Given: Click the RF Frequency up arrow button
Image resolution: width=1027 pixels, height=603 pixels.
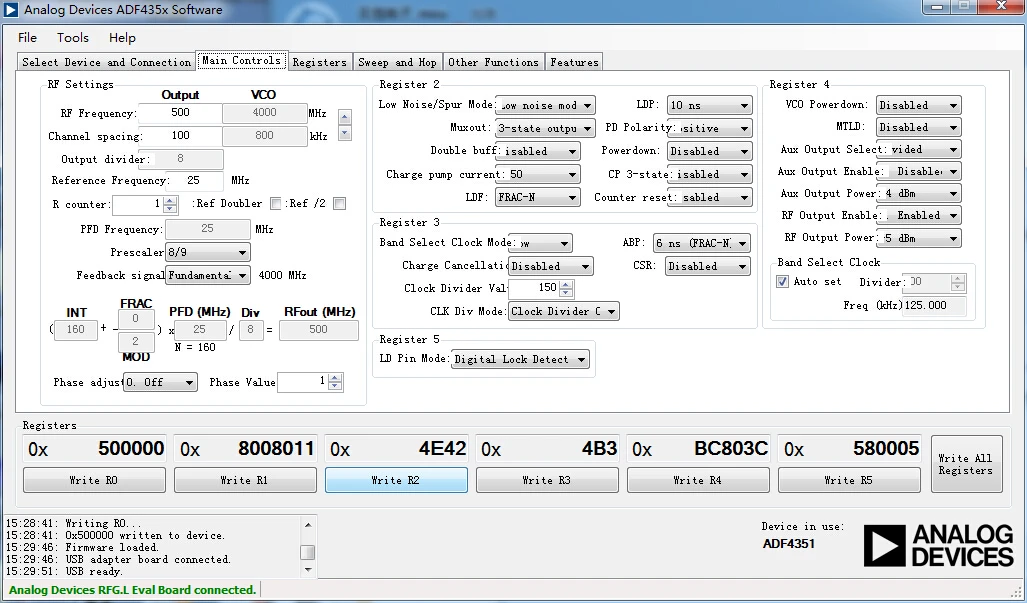Looking at the screenshot, I should pyautogui.click(x=345, y=117).
